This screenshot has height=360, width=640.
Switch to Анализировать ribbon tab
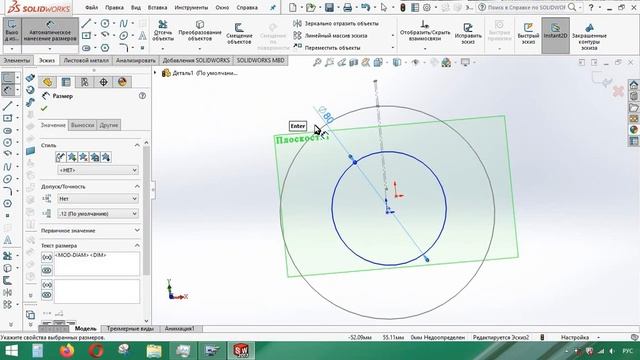pos(136,60)
